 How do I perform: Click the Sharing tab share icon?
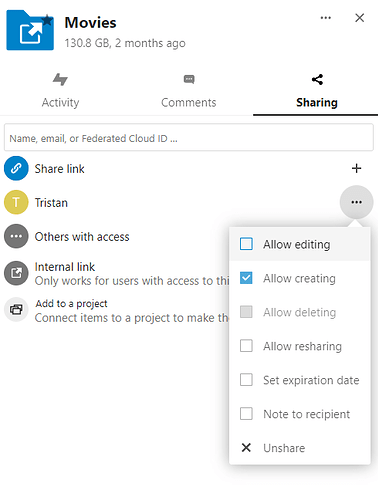[317, 79]
